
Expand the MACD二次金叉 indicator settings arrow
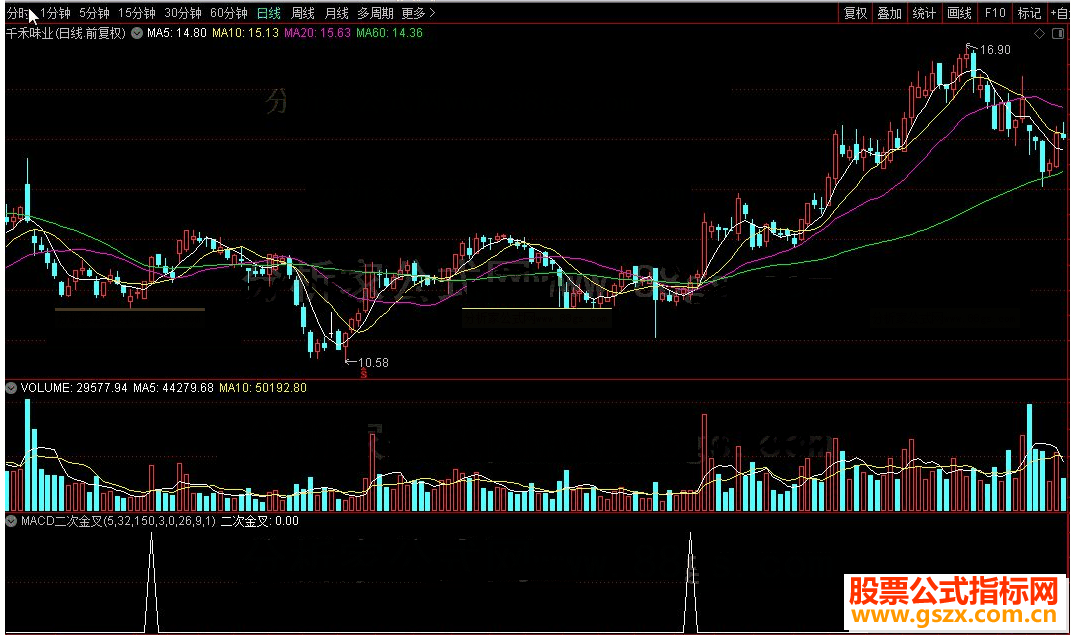pyautogui.click(x=11, y=521)
